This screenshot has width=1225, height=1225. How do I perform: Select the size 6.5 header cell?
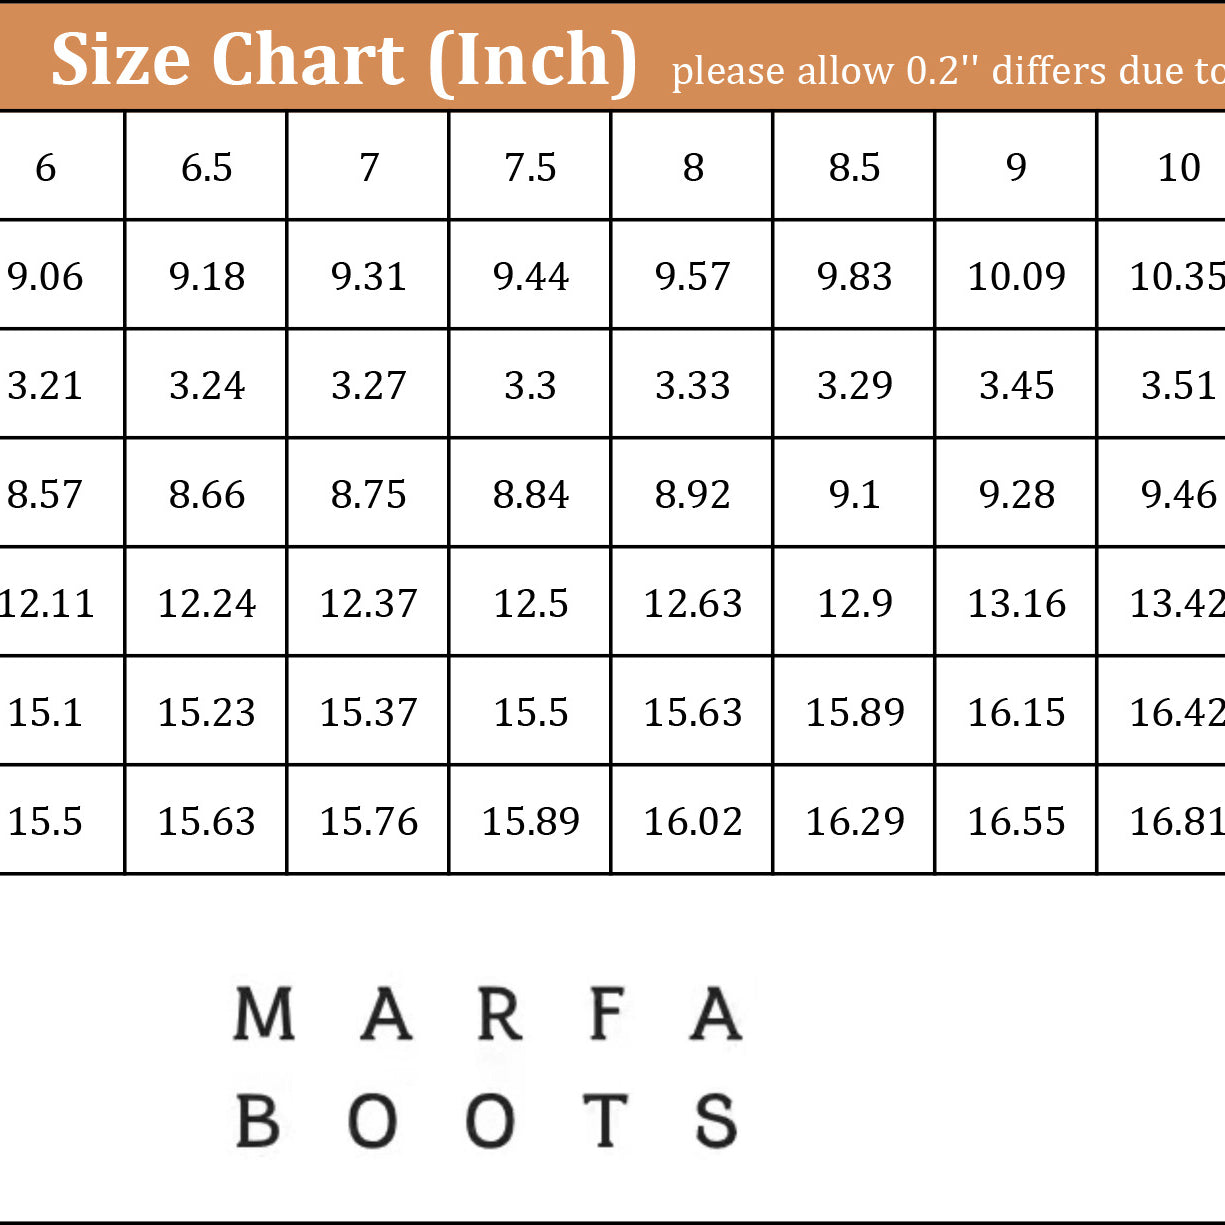(x=206, y=167)
